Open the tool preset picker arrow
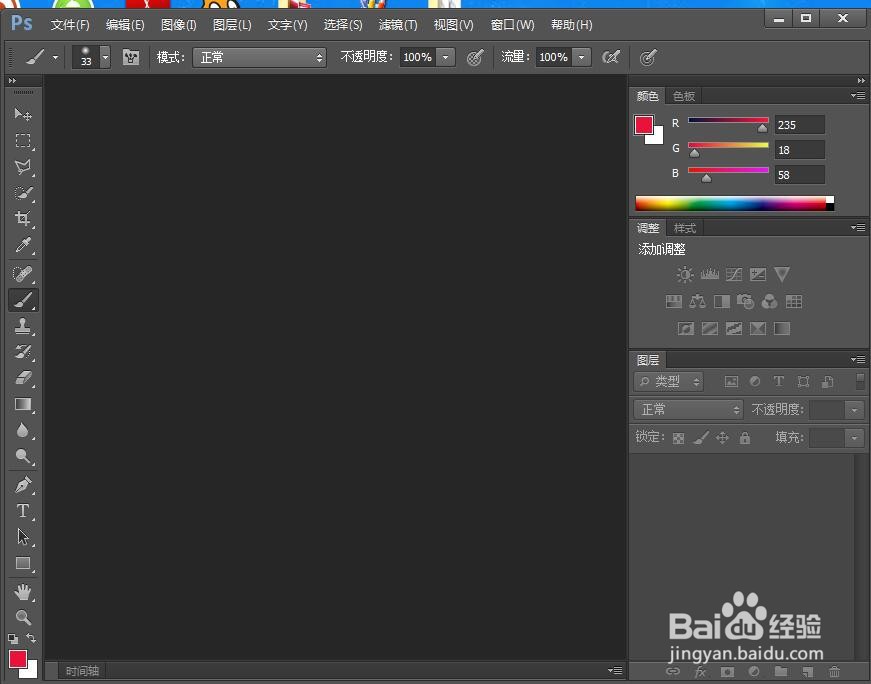 [x=56, y=57]
